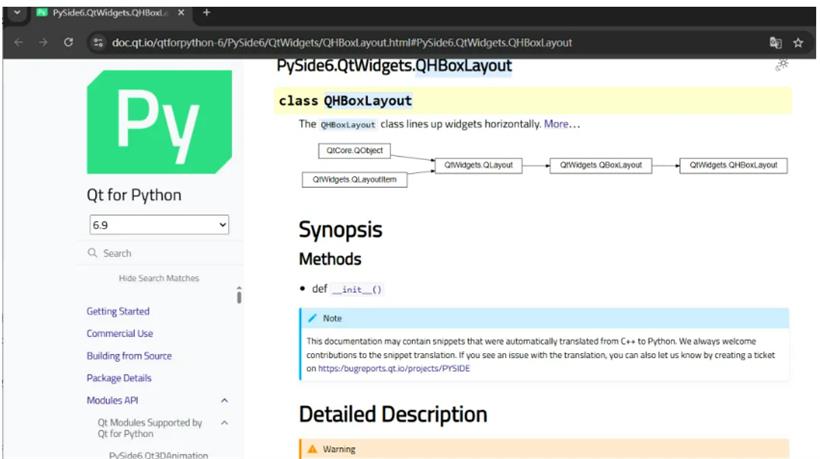The width and height of the screenshot is (820, 459).
Task: Click the translate page icon
Action: point(776,43)
